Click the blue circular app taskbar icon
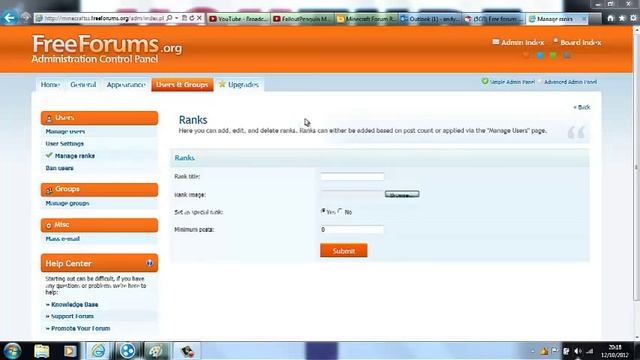640x360 pixels. [127, 351]
